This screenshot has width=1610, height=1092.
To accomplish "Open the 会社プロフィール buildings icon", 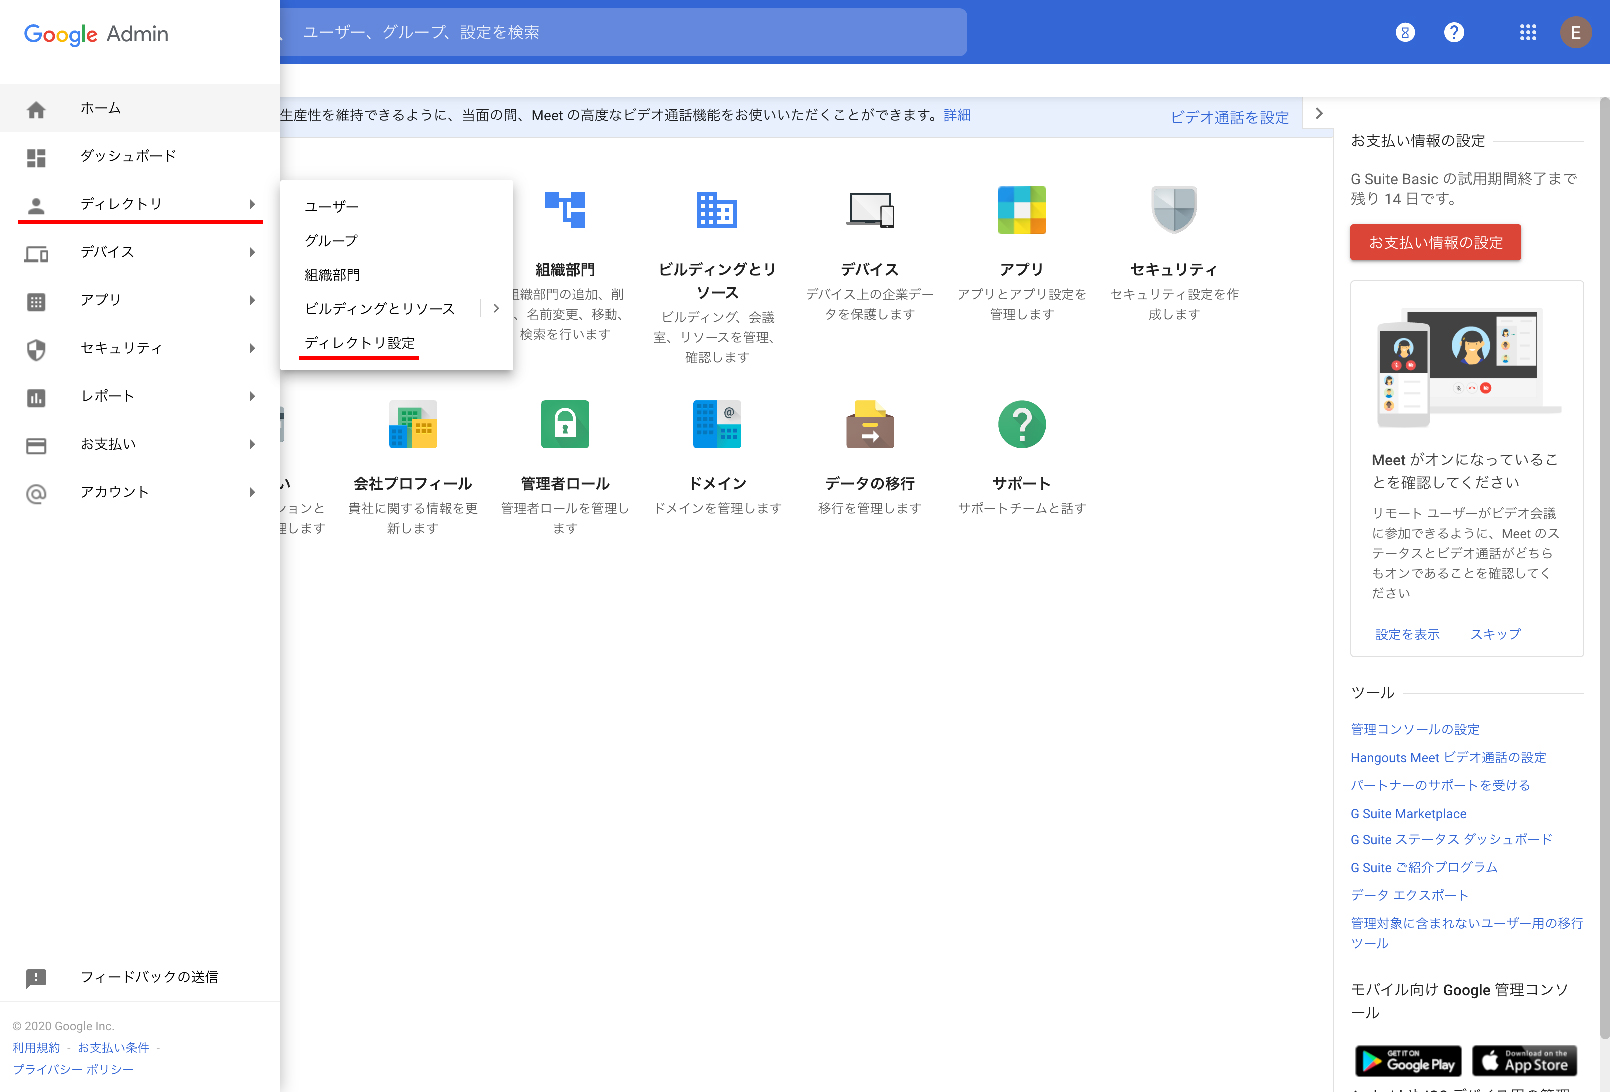I will click(413, 424).
